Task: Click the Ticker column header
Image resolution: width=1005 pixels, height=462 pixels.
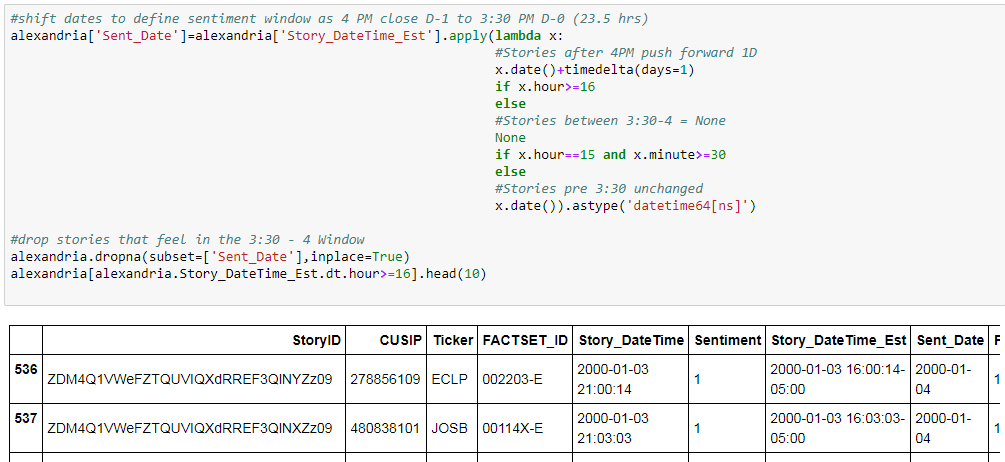Action: tap(453, 340)
